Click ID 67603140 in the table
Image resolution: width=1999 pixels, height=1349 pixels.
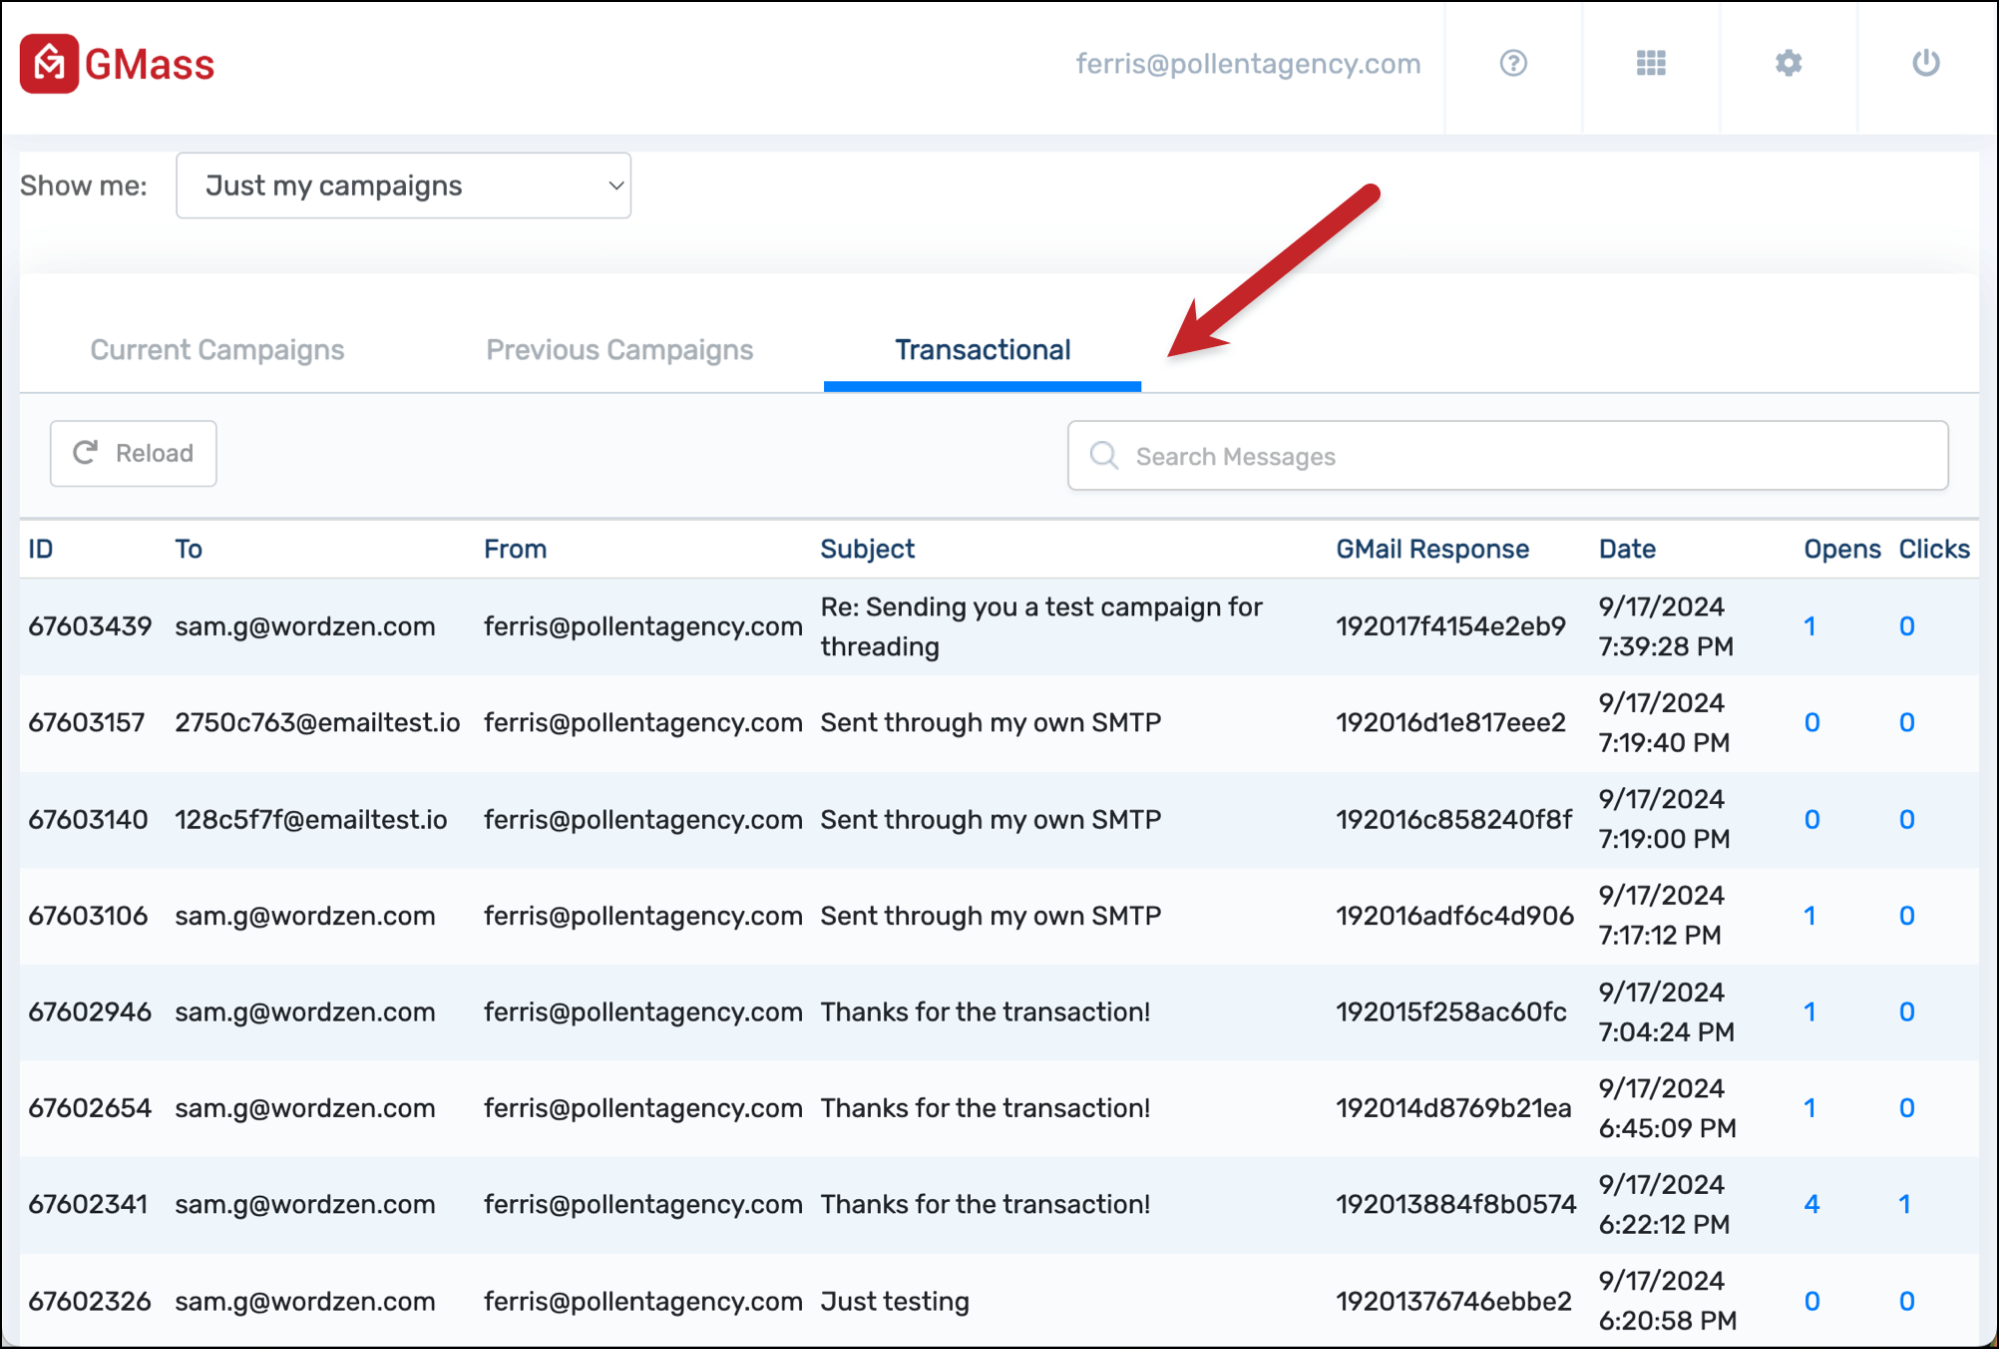click(88, 819)
